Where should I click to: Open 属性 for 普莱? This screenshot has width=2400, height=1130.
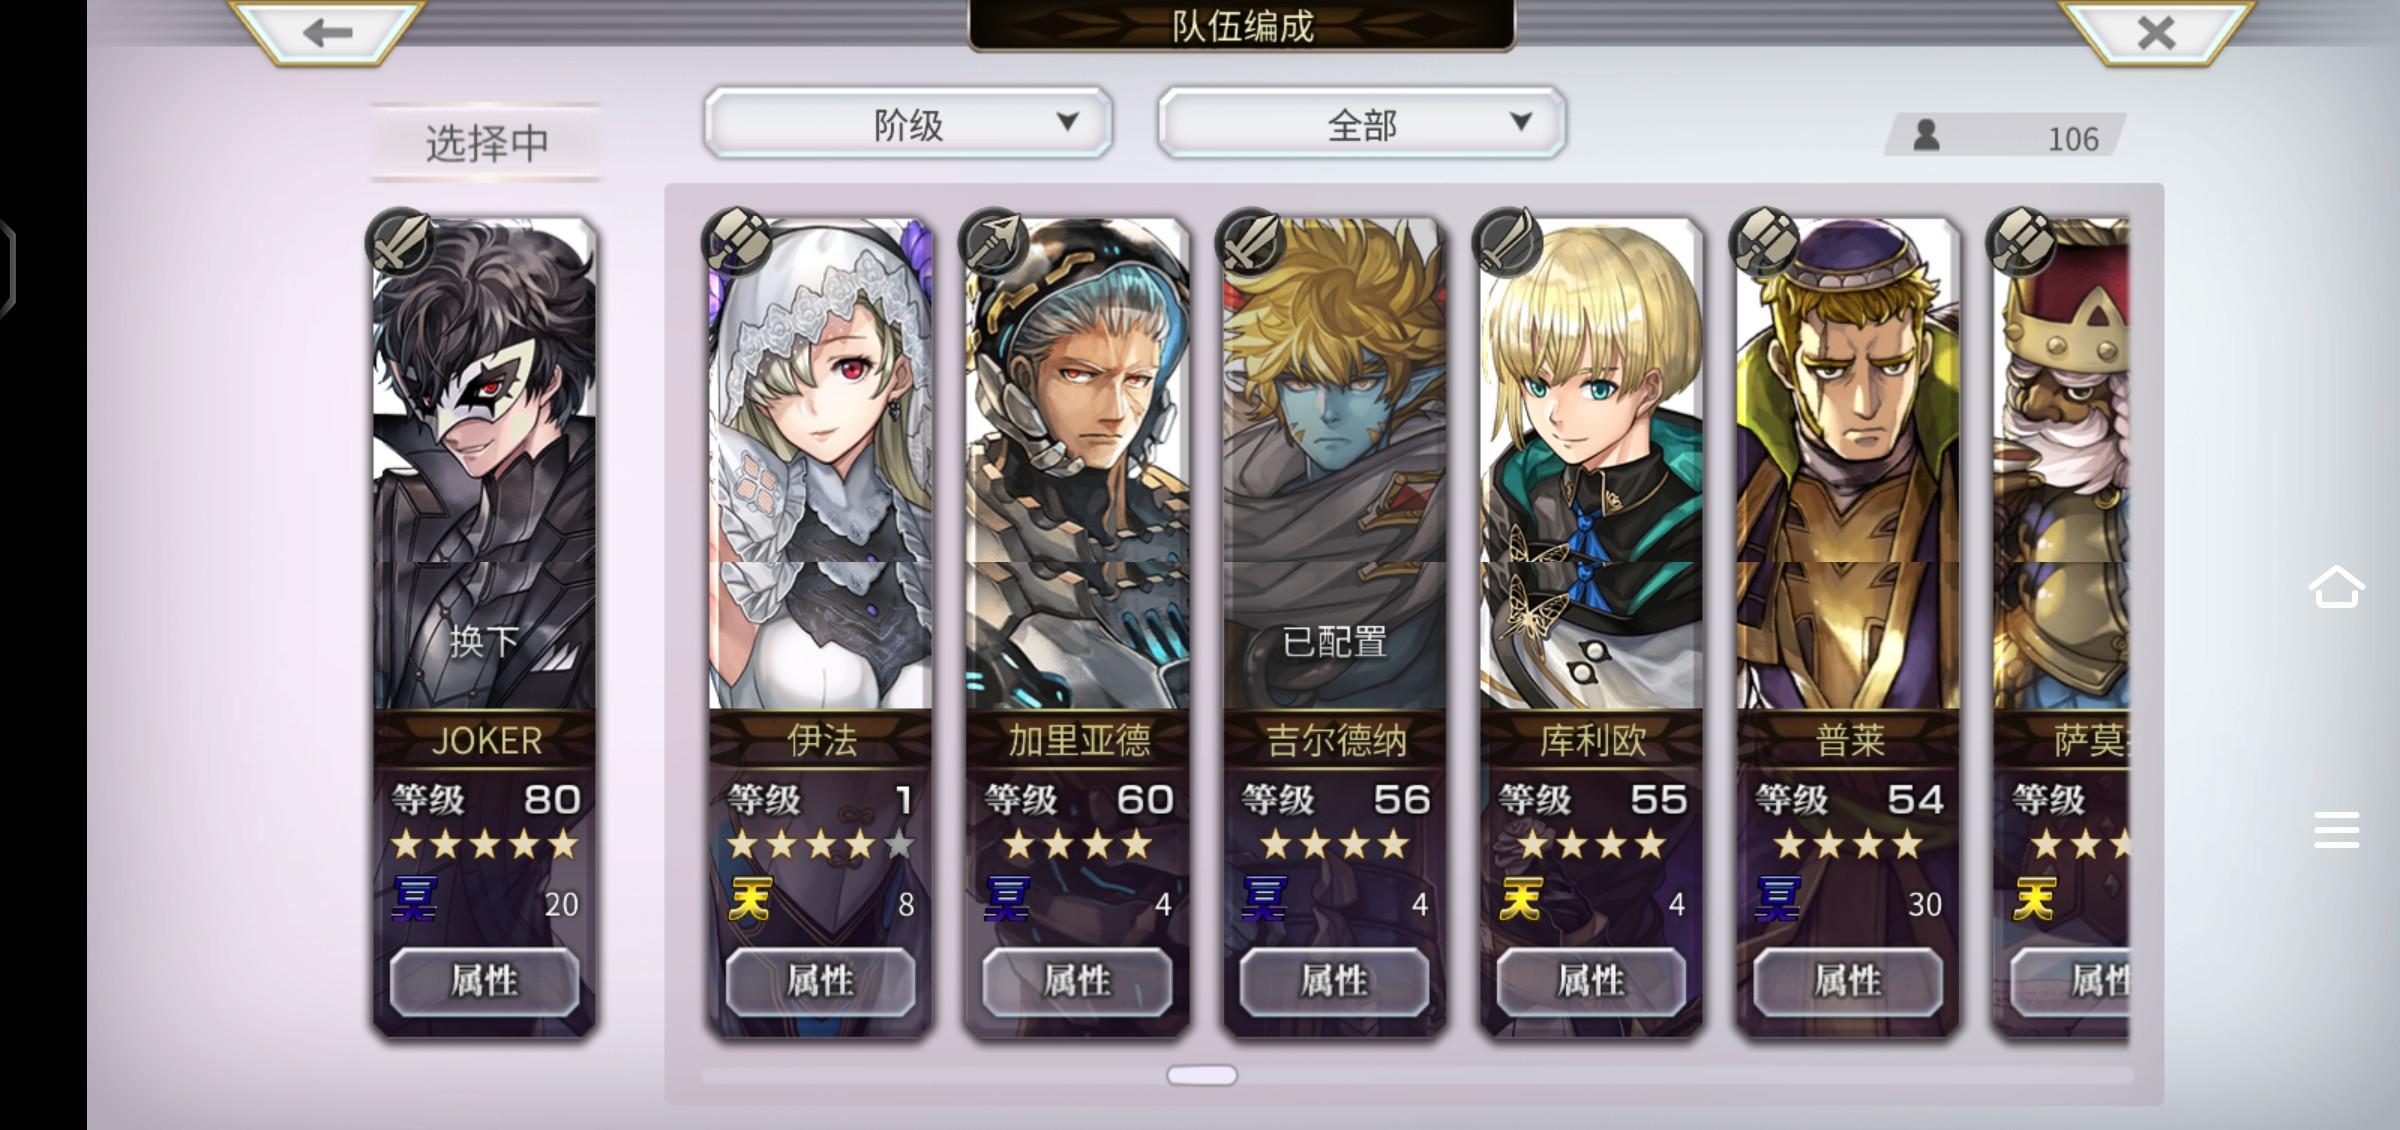(x=1848, y=981)
